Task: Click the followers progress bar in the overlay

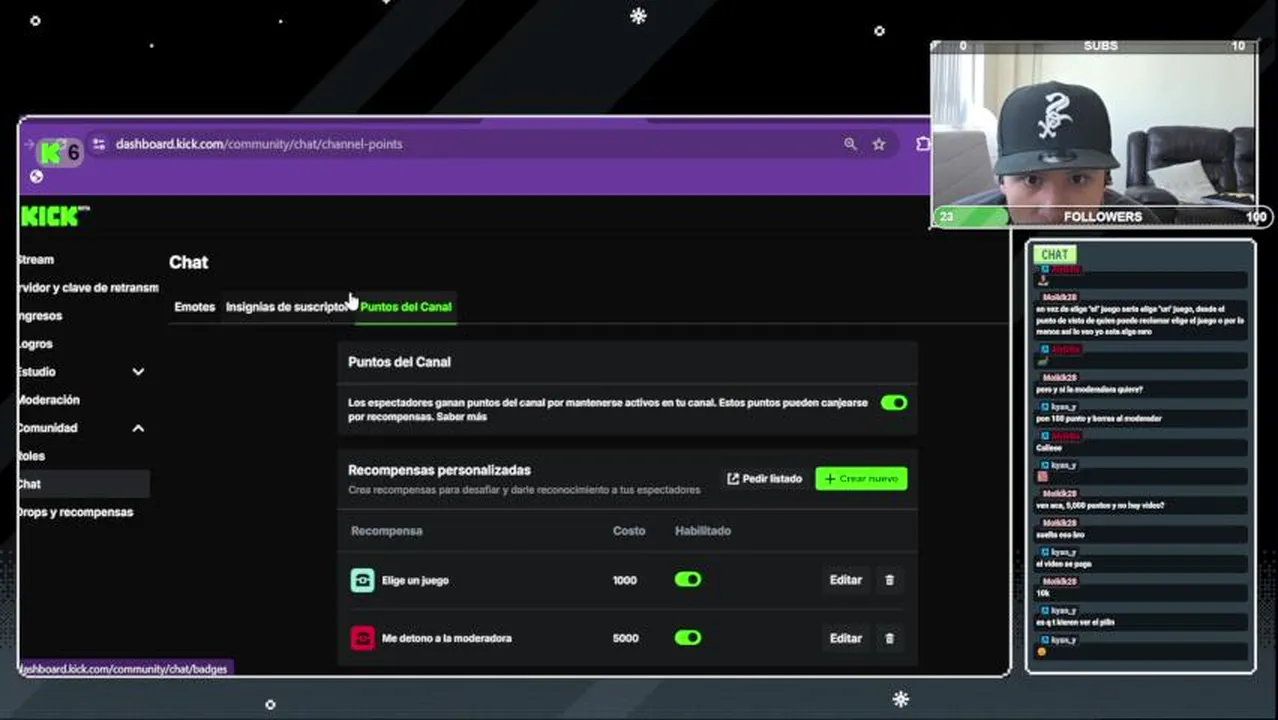Action: click(1102, 216)
